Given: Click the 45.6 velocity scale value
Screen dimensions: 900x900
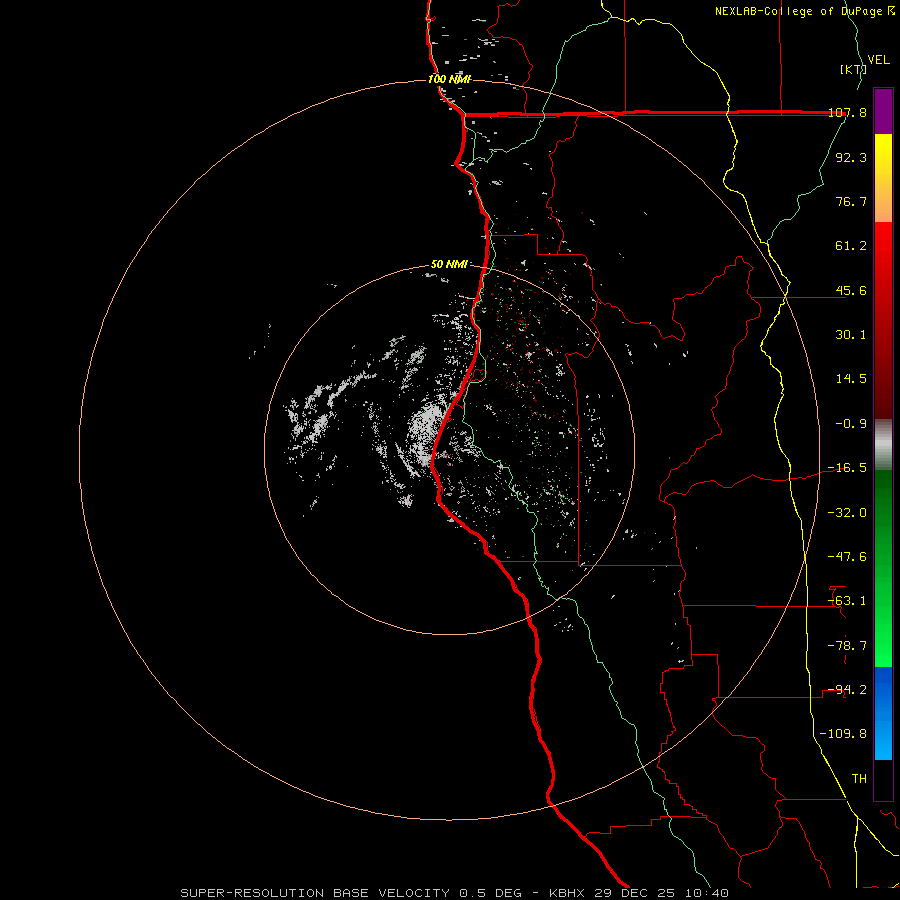Looking at the screenshot, I should click(851, 290).
